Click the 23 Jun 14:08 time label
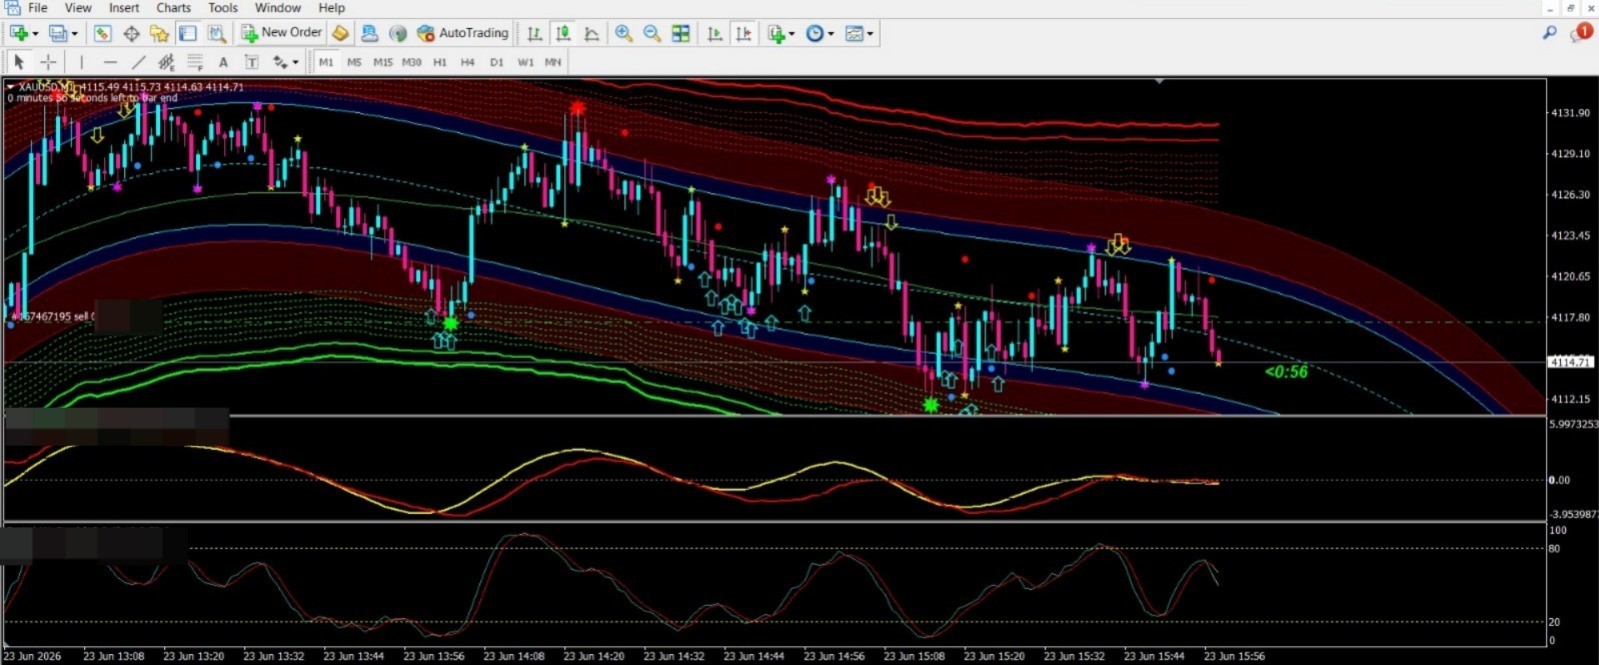1599x665 pixels. 514,656
